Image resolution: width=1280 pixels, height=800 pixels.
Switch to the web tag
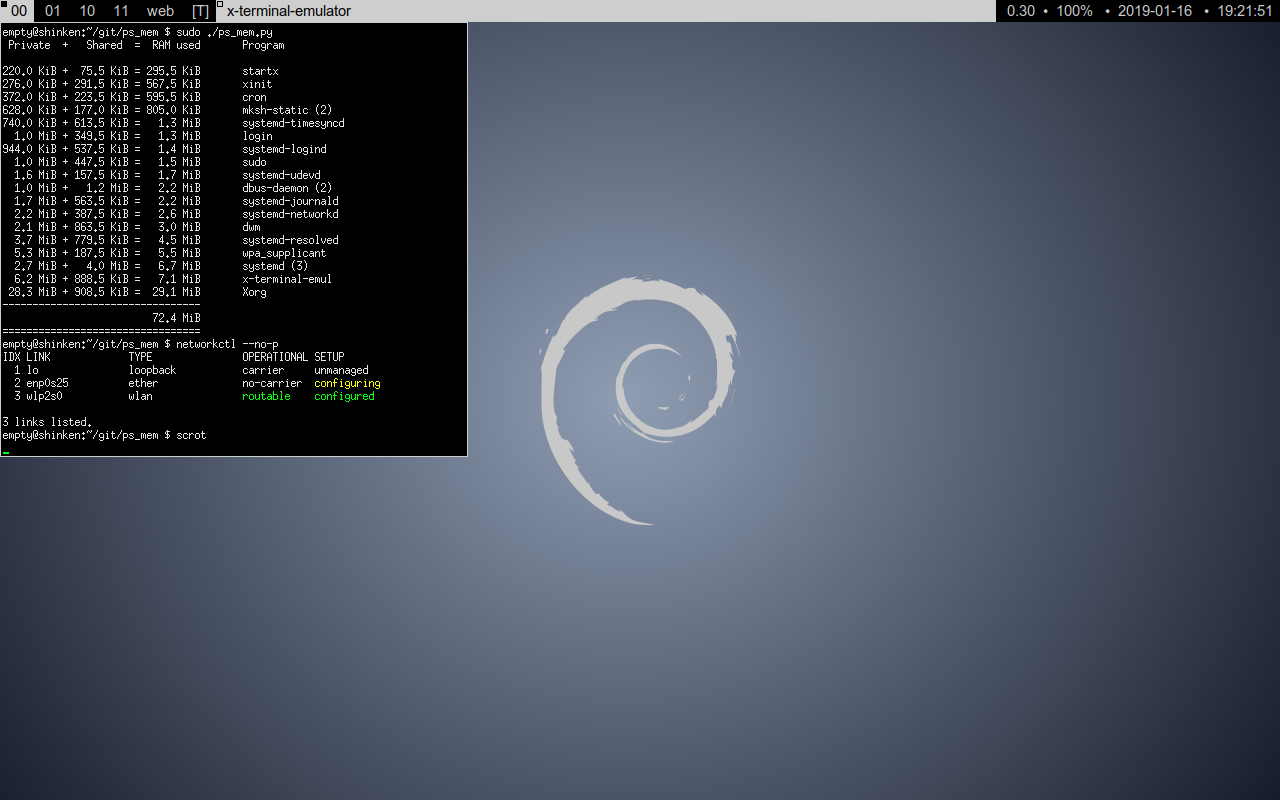pyautogui.click(x=160, y=11)
